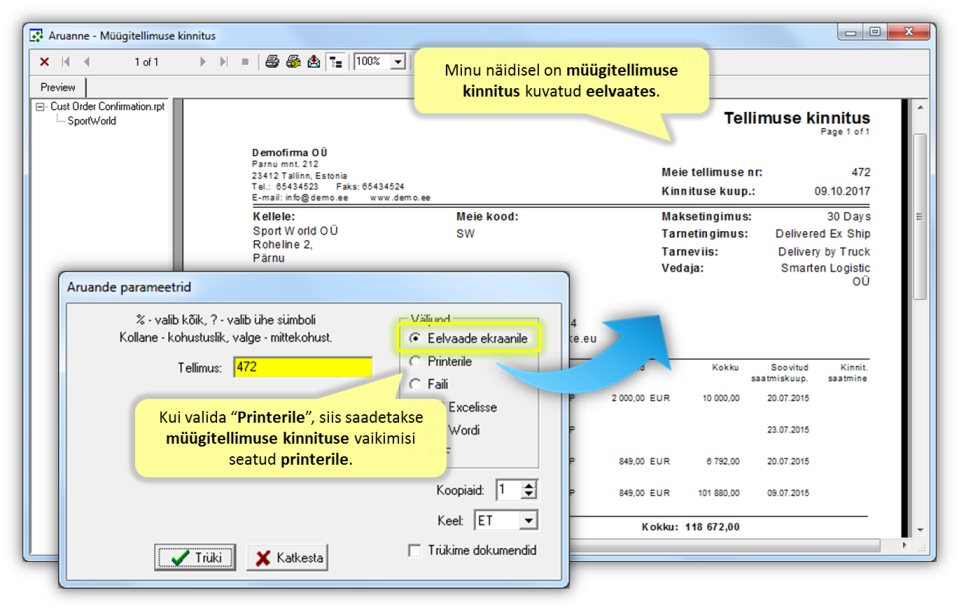Jump to the last report page
959x611 pixels.
point(224,62)
